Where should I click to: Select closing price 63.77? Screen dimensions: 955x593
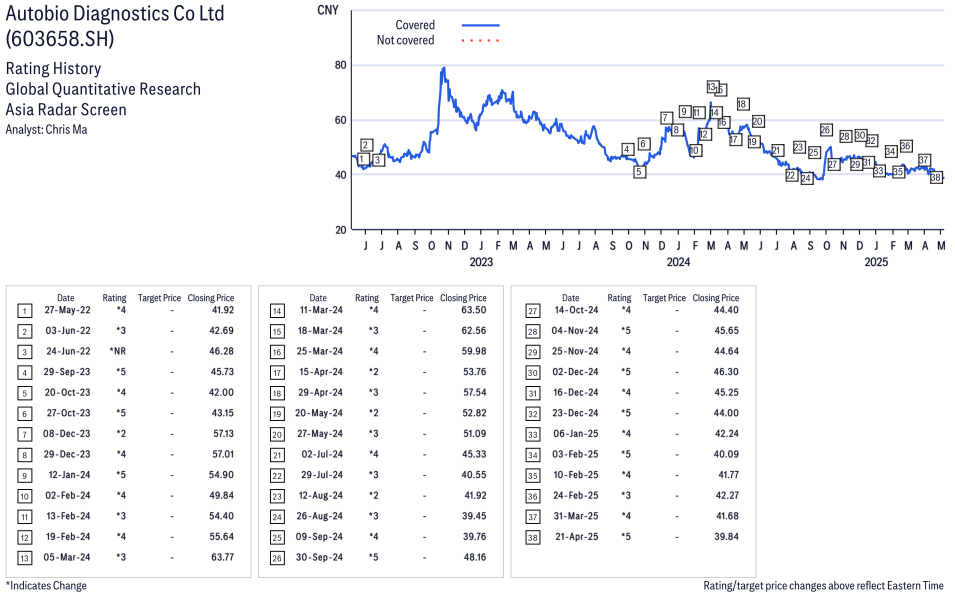(222, 558)
